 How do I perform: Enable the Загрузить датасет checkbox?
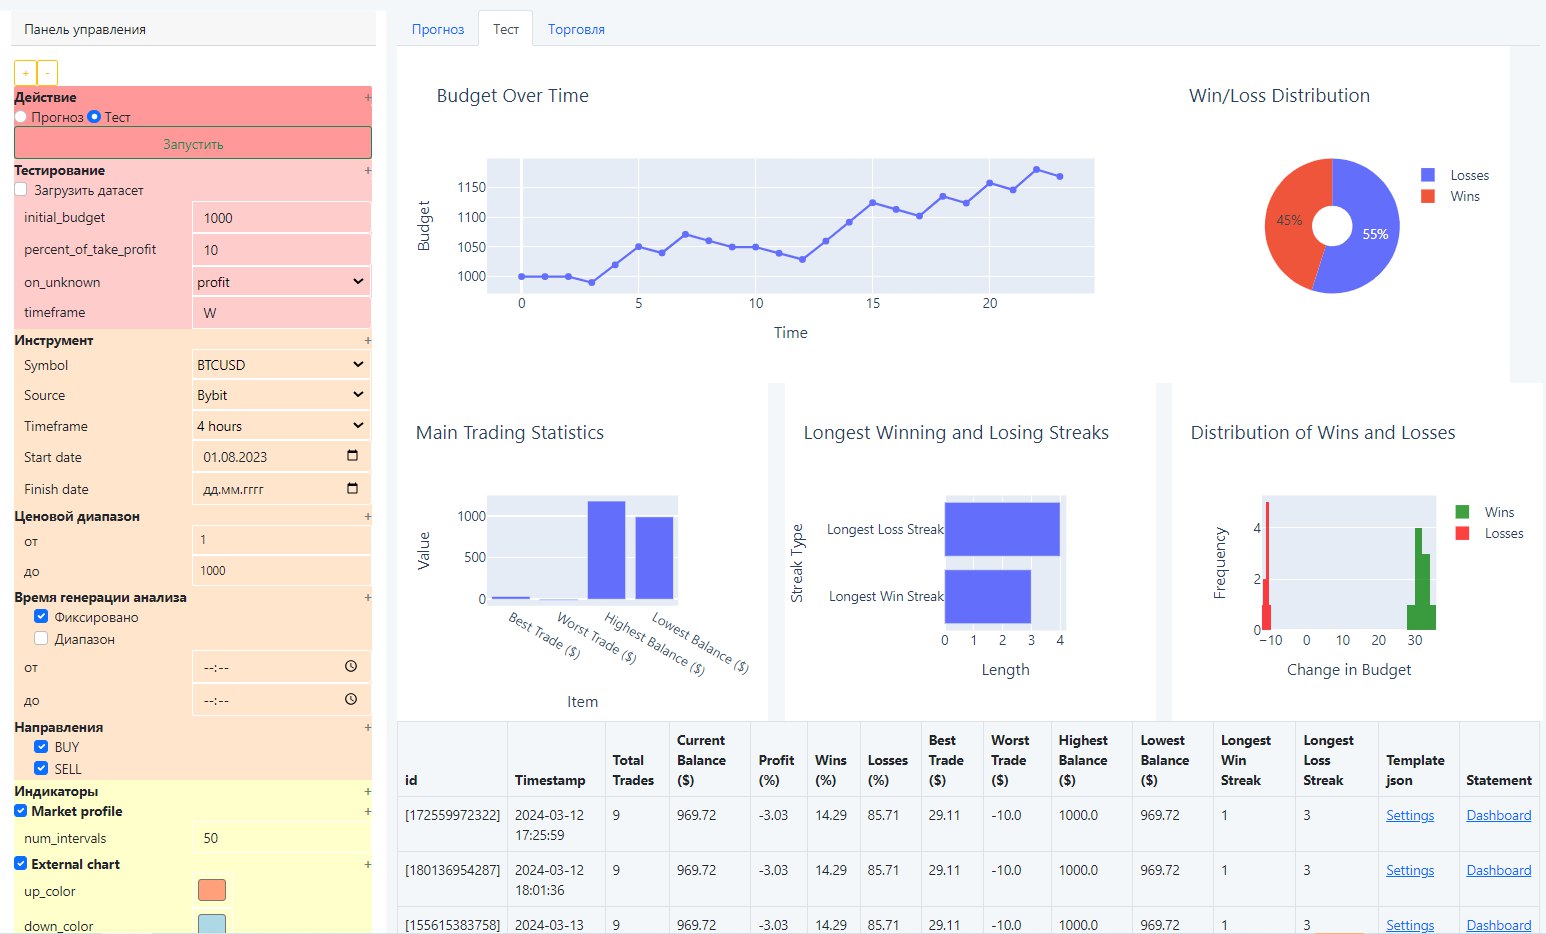point(21,190)
